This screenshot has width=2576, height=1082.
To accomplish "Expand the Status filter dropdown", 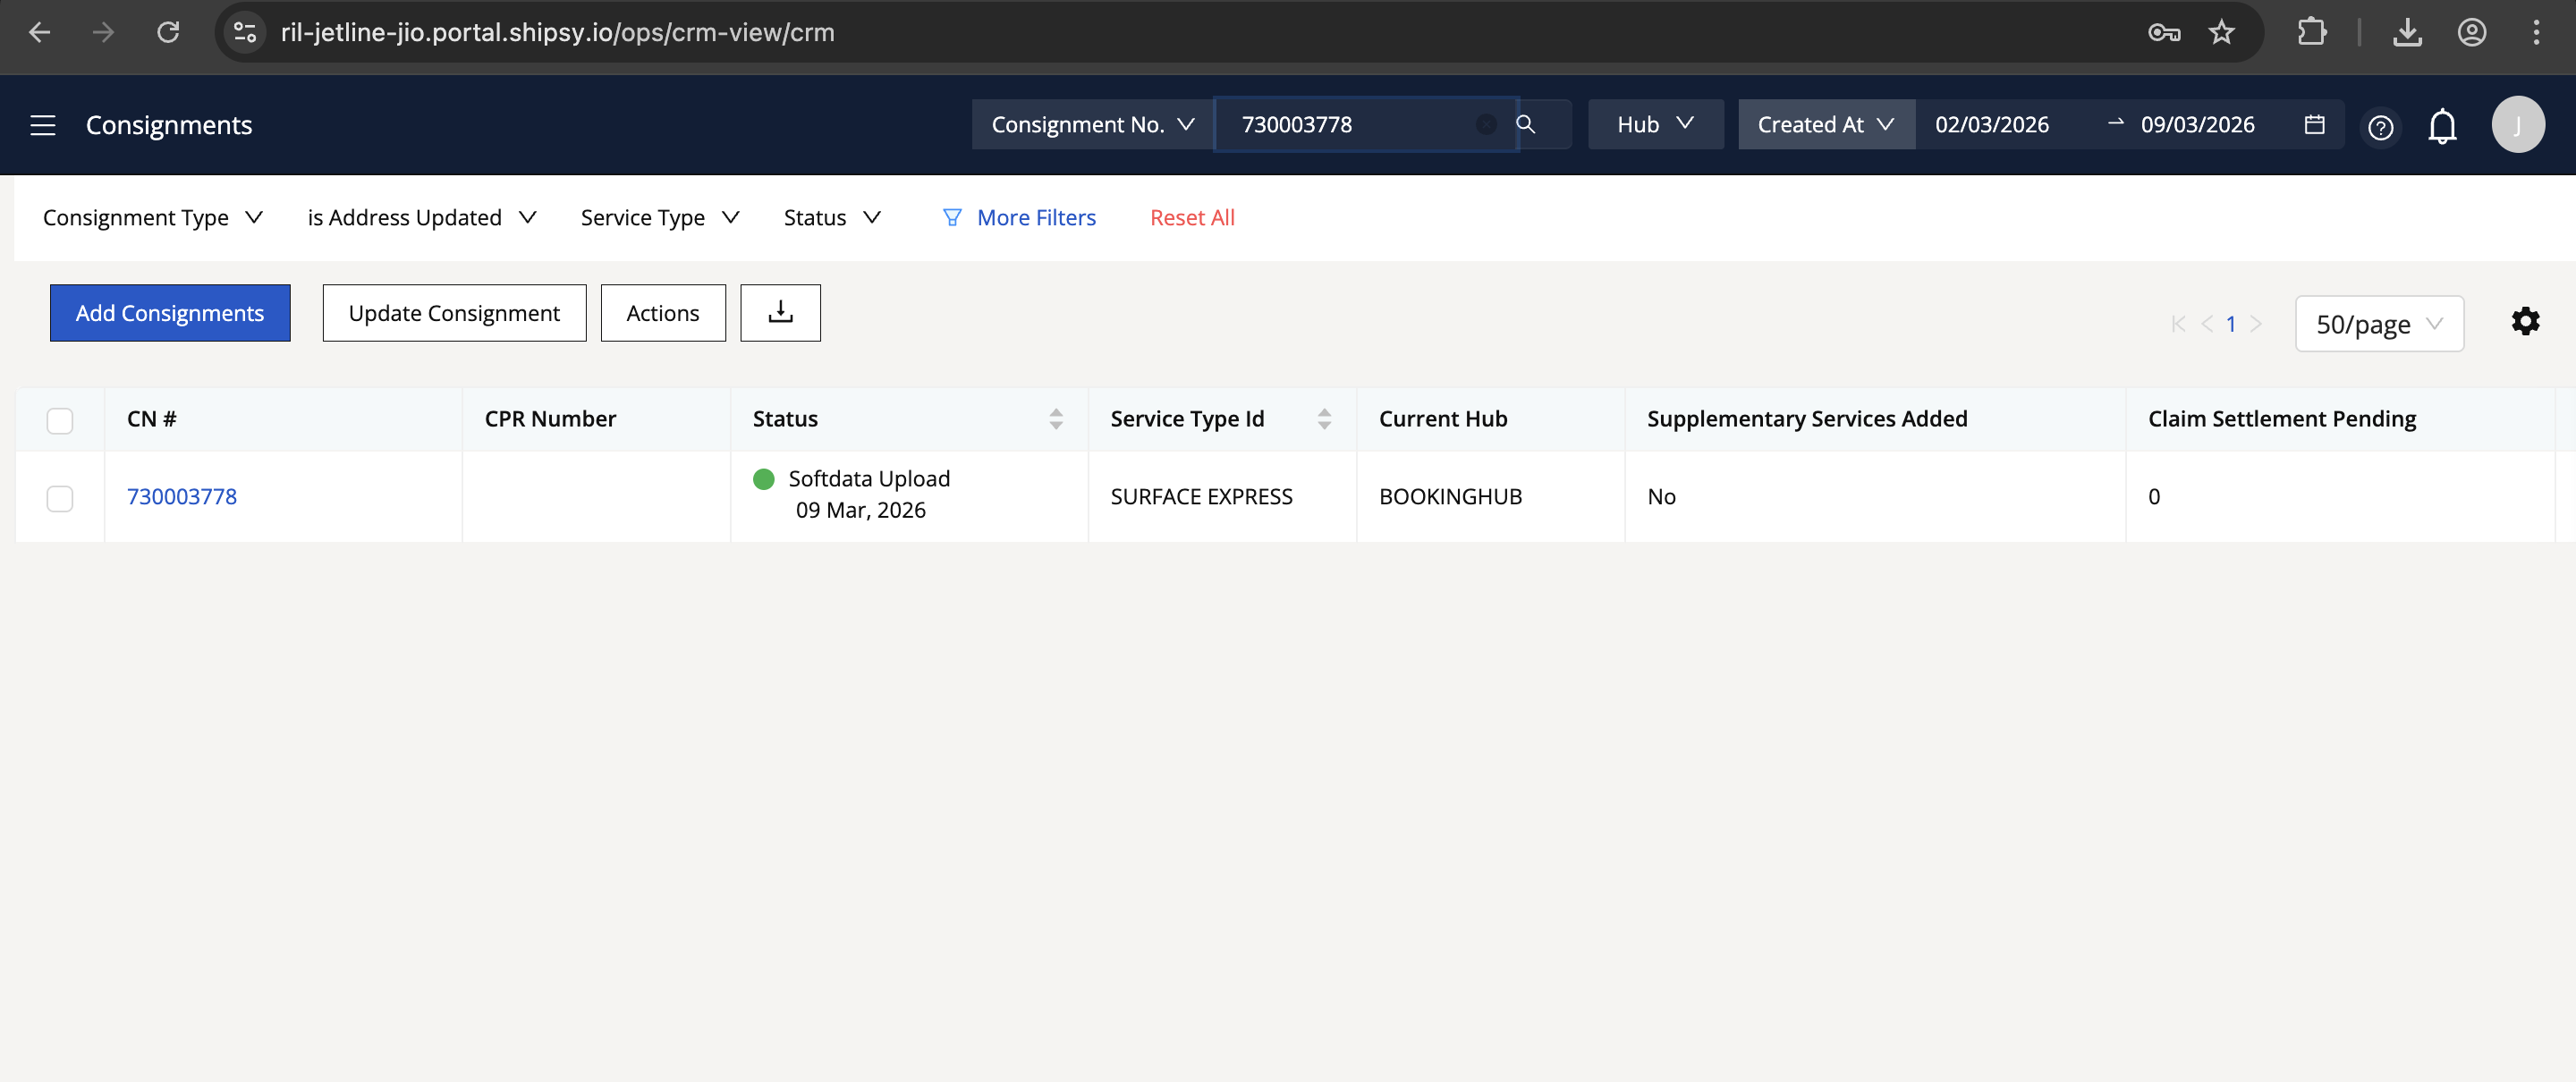I will tap(831, 217).
